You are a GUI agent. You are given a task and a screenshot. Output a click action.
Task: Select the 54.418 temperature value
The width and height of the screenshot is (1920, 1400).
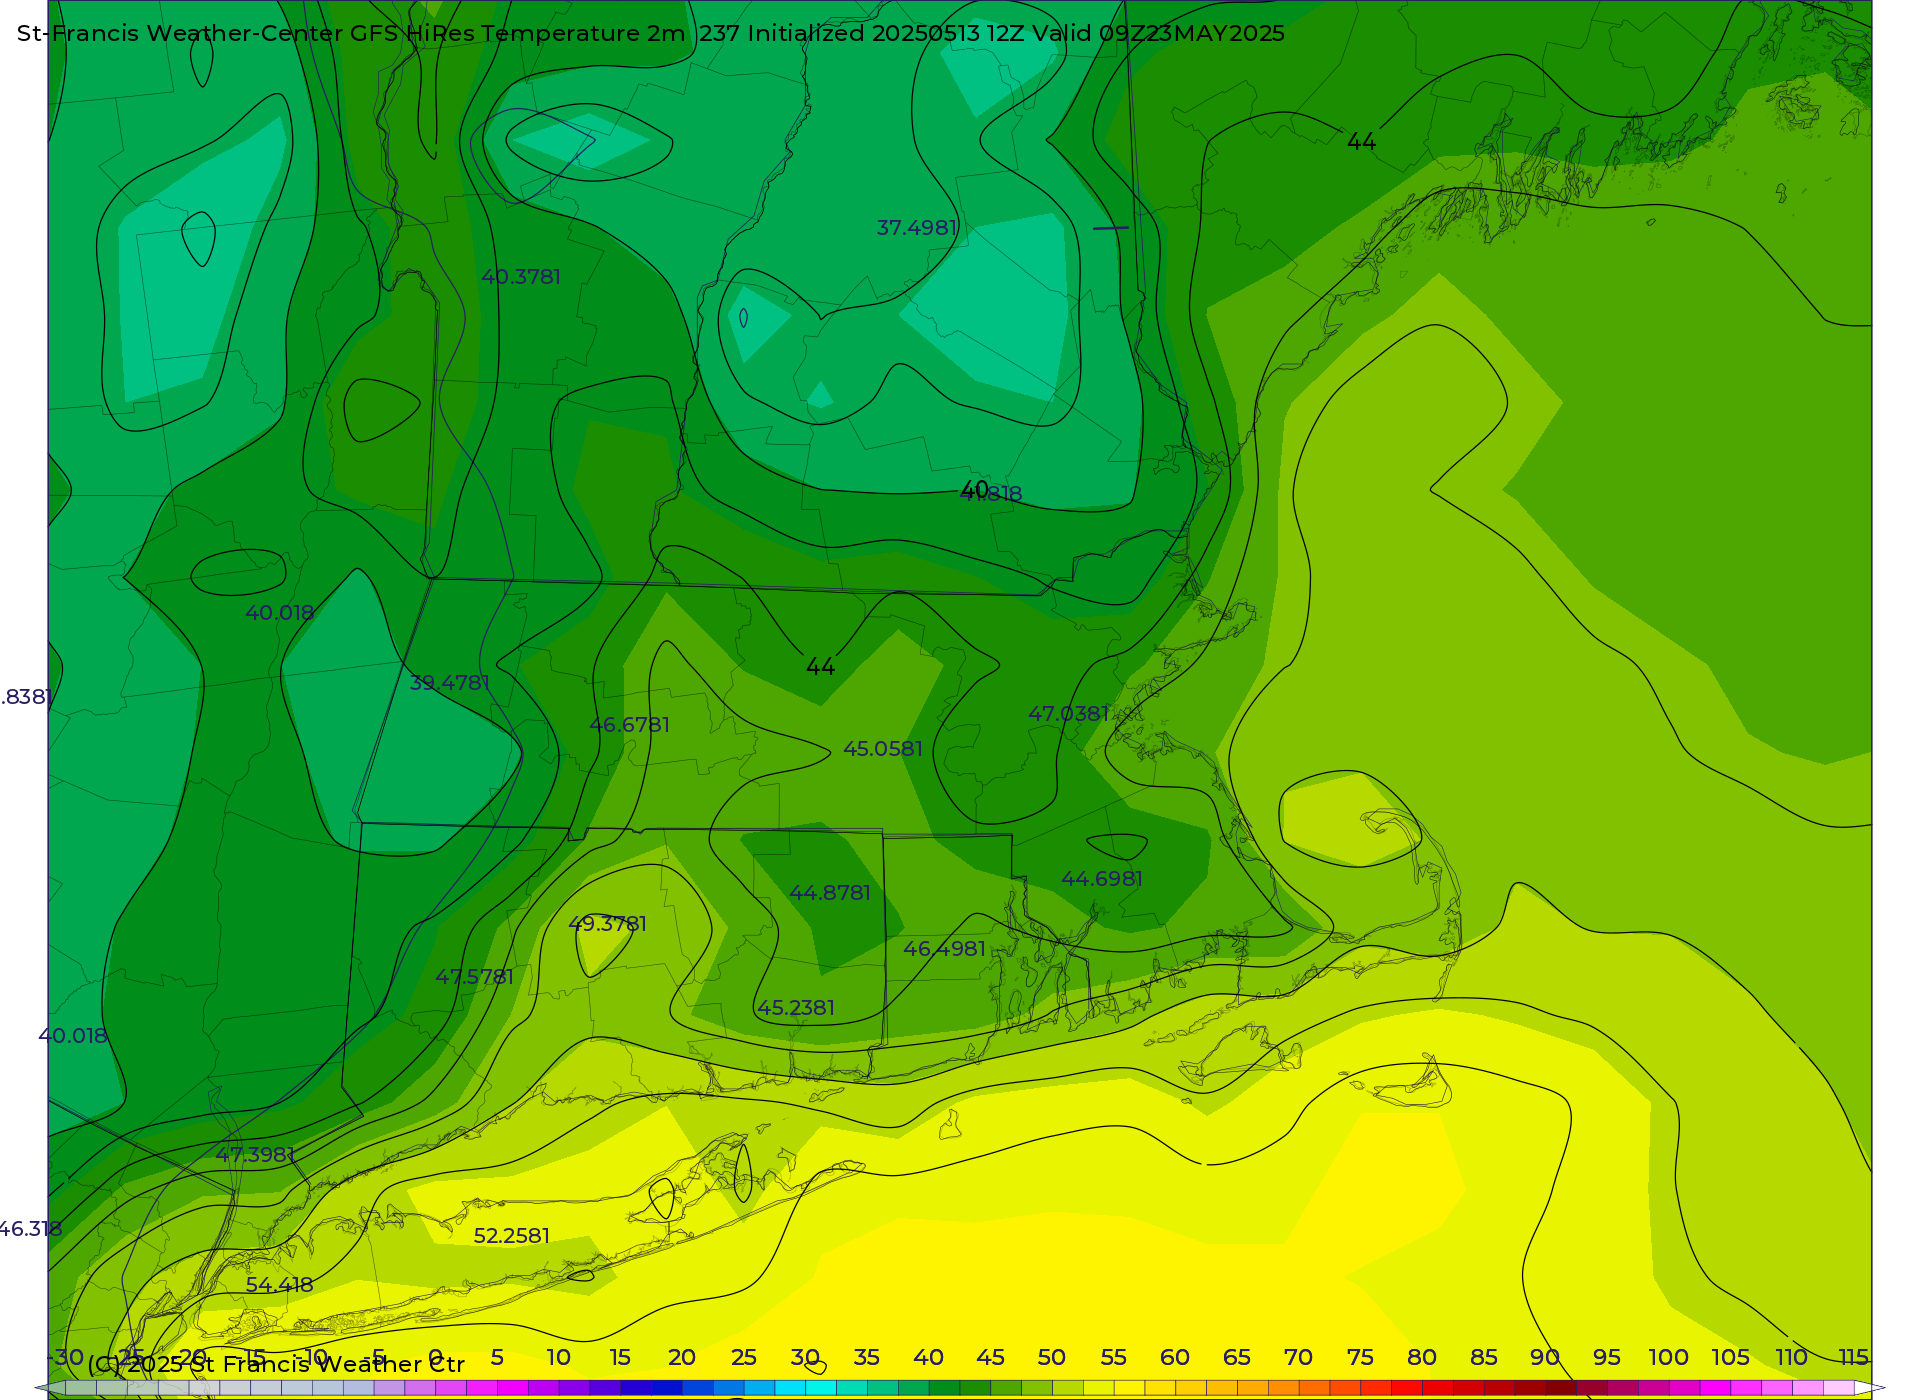pos(280,1285)
